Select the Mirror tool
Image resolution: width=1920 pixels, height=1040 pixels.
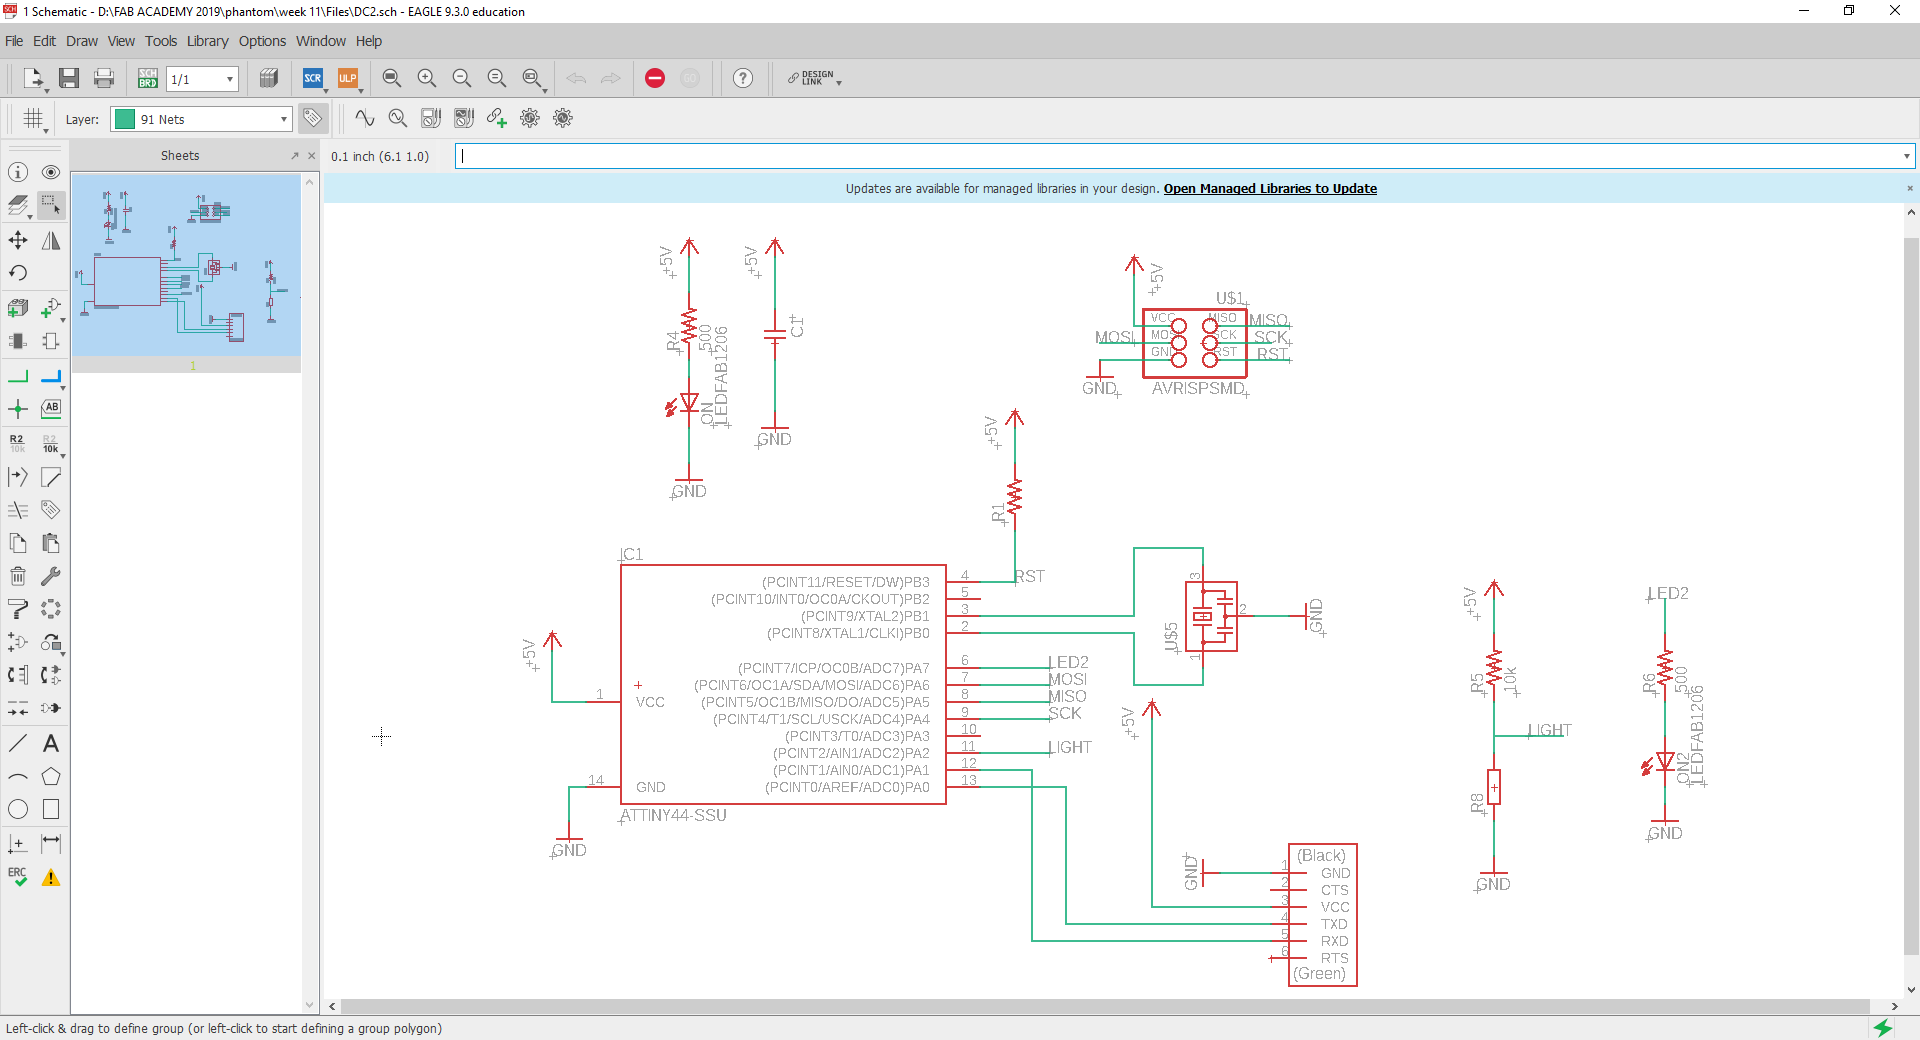point(51,240)
